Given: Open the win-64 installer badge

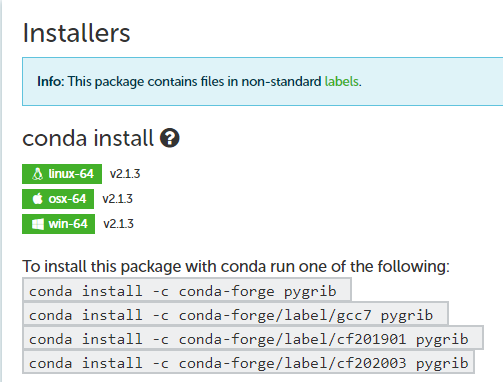Looking at the screenshot, I should [58, 224].
